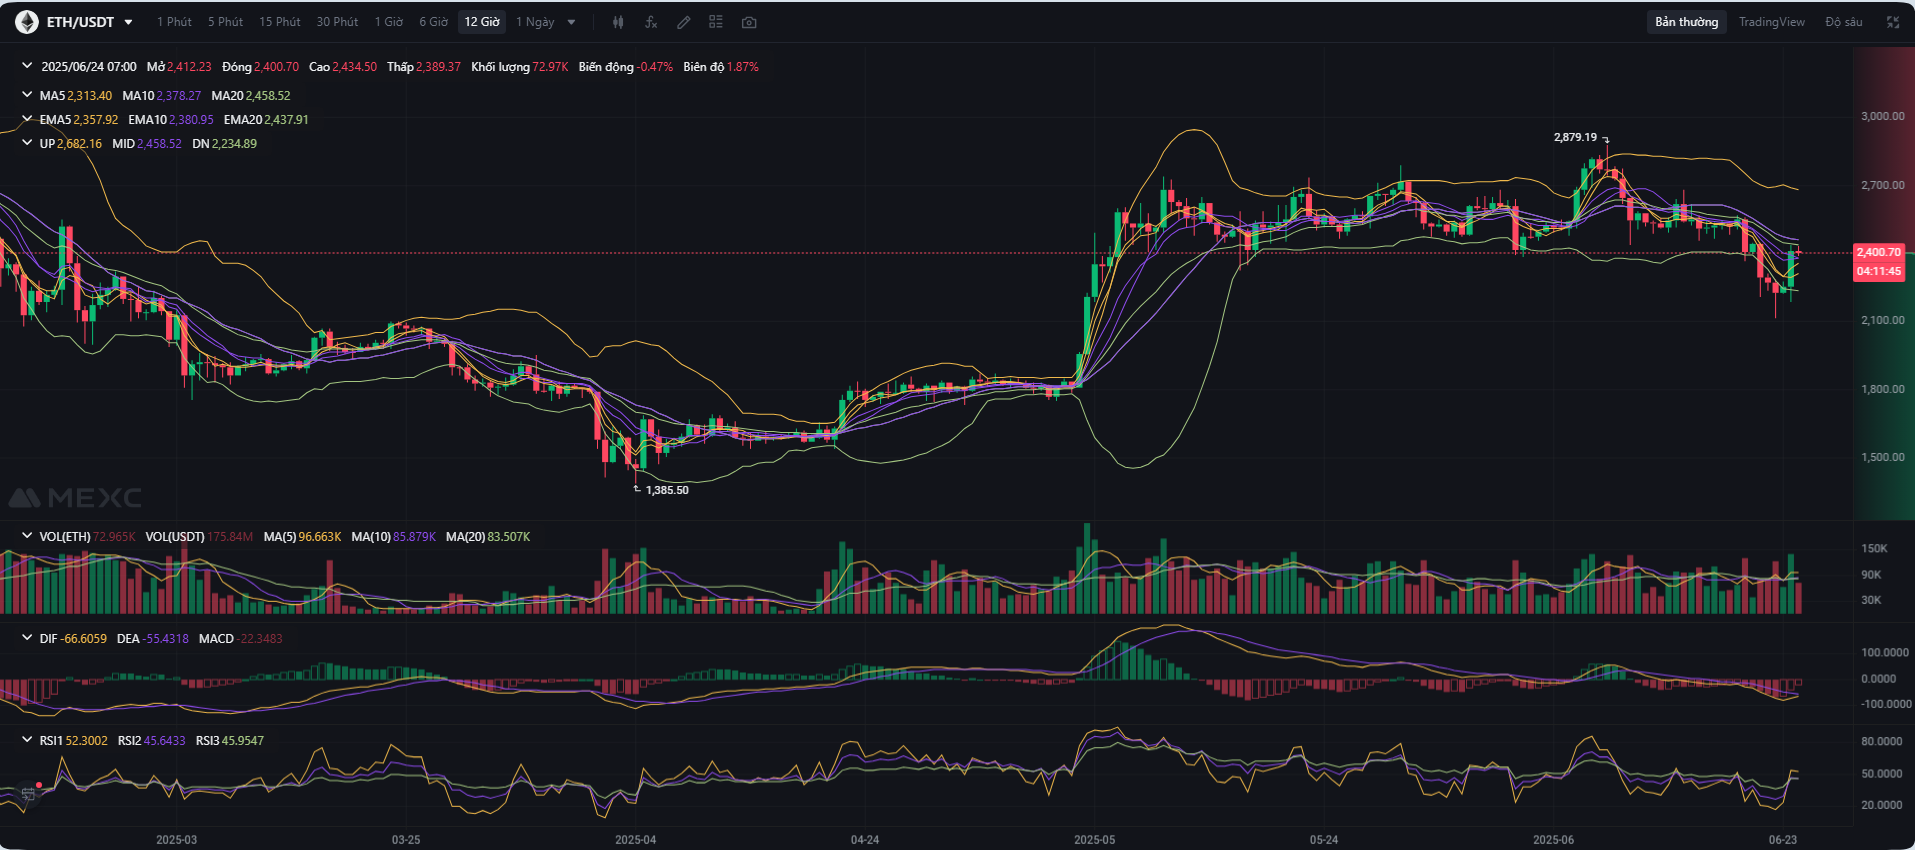Open the Độ sâu depth chart

[x=1843, y=22]
